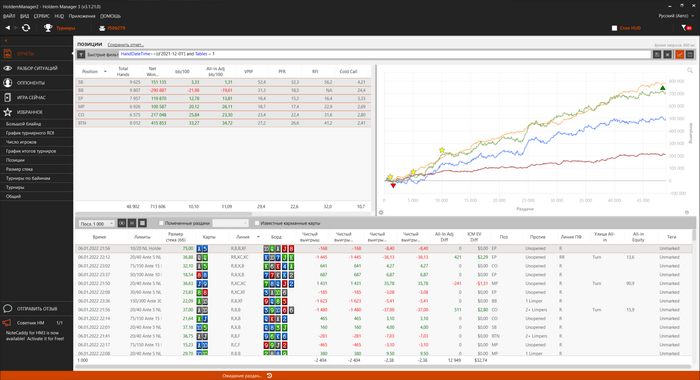Open the Число игроков report
700x380 pixels.
(21, 142)
